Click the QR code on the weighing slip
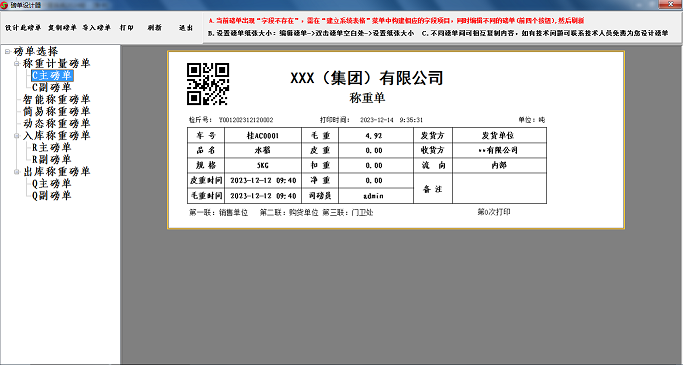This screenshot has height=365, width=683. click(x=208, y=84)
